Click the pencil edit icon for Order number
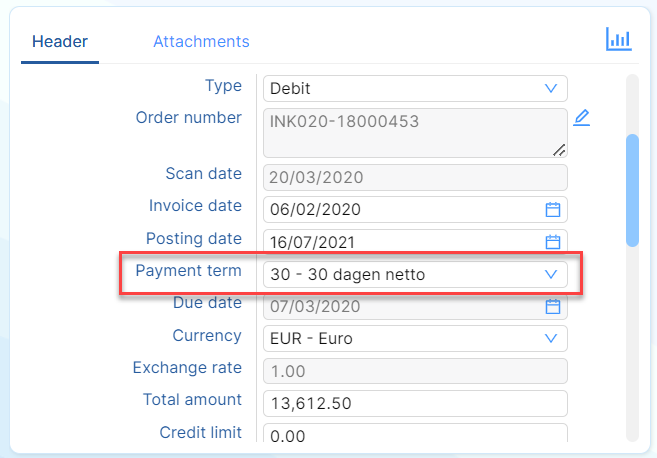This screenshot has width=657, height=458. (x=582, y=118)
